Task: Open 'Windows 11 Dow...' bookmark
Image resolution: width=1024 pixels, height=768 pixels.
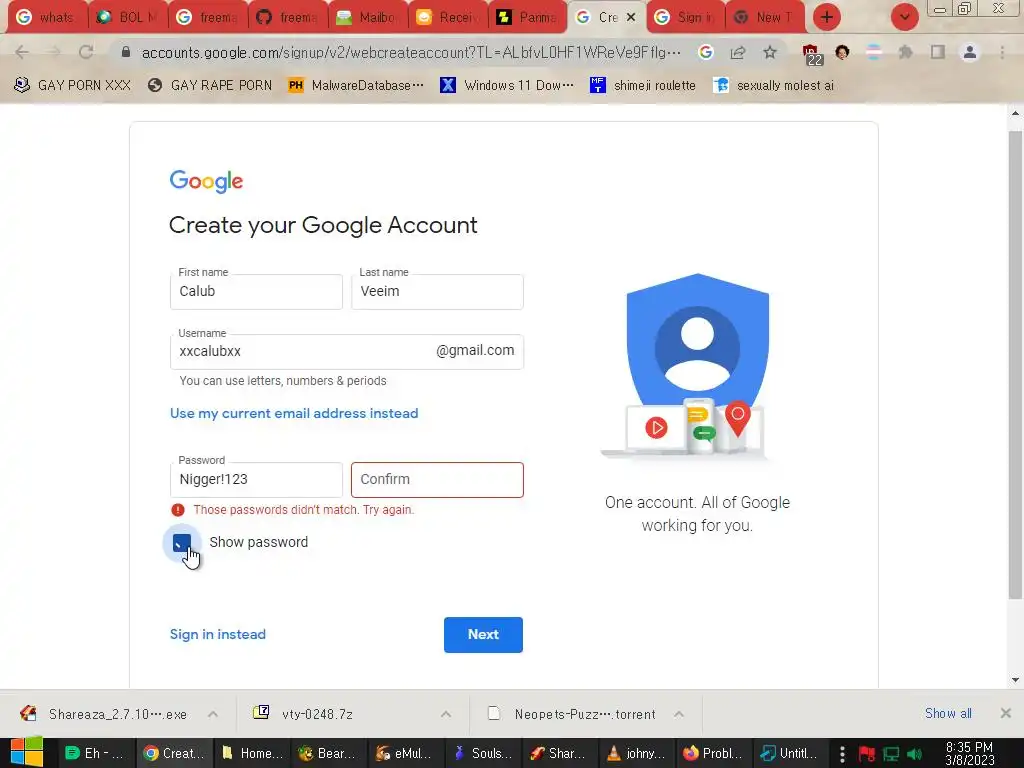Action: pos(507,85)
